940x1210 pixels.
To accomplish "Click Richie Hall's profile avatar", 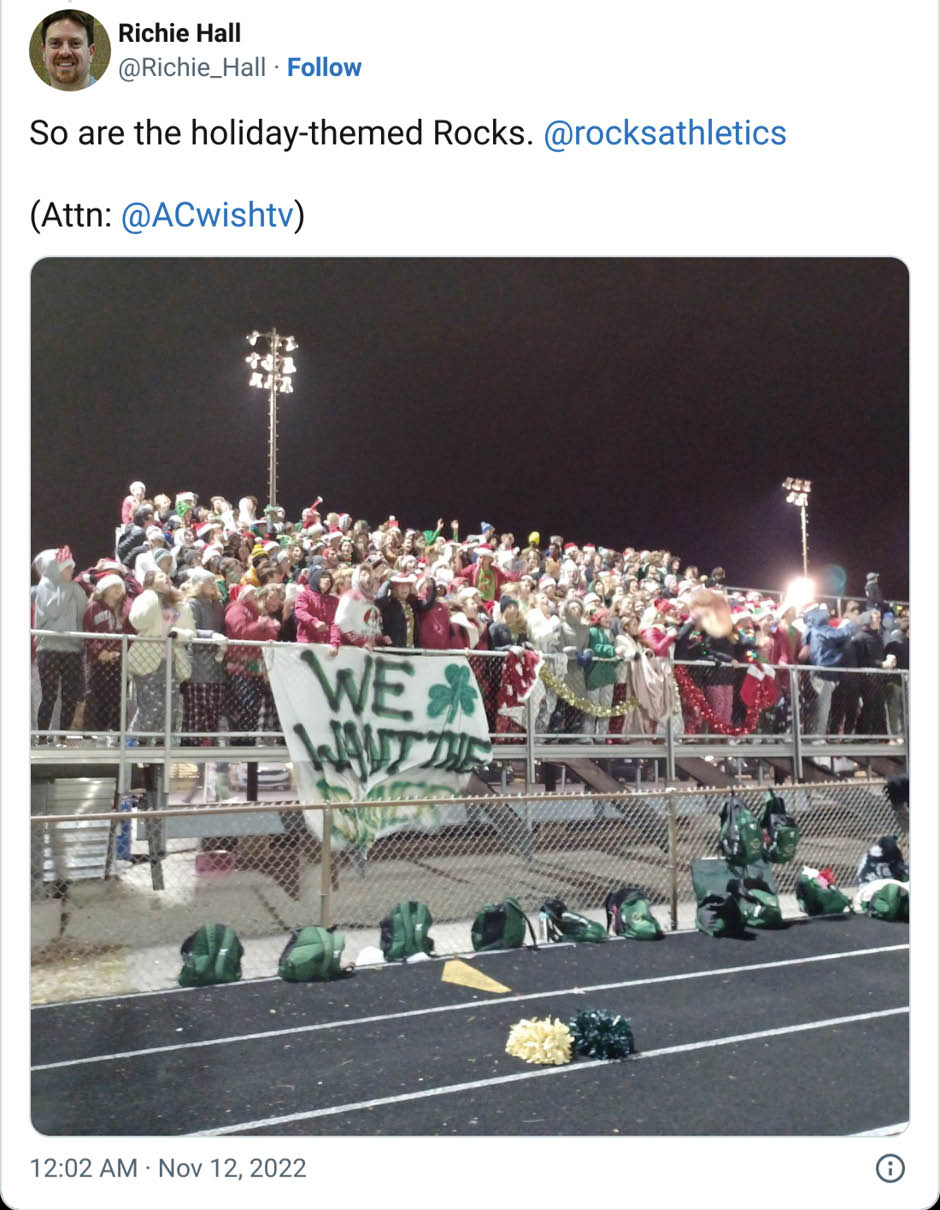I will tap(70, 50).
